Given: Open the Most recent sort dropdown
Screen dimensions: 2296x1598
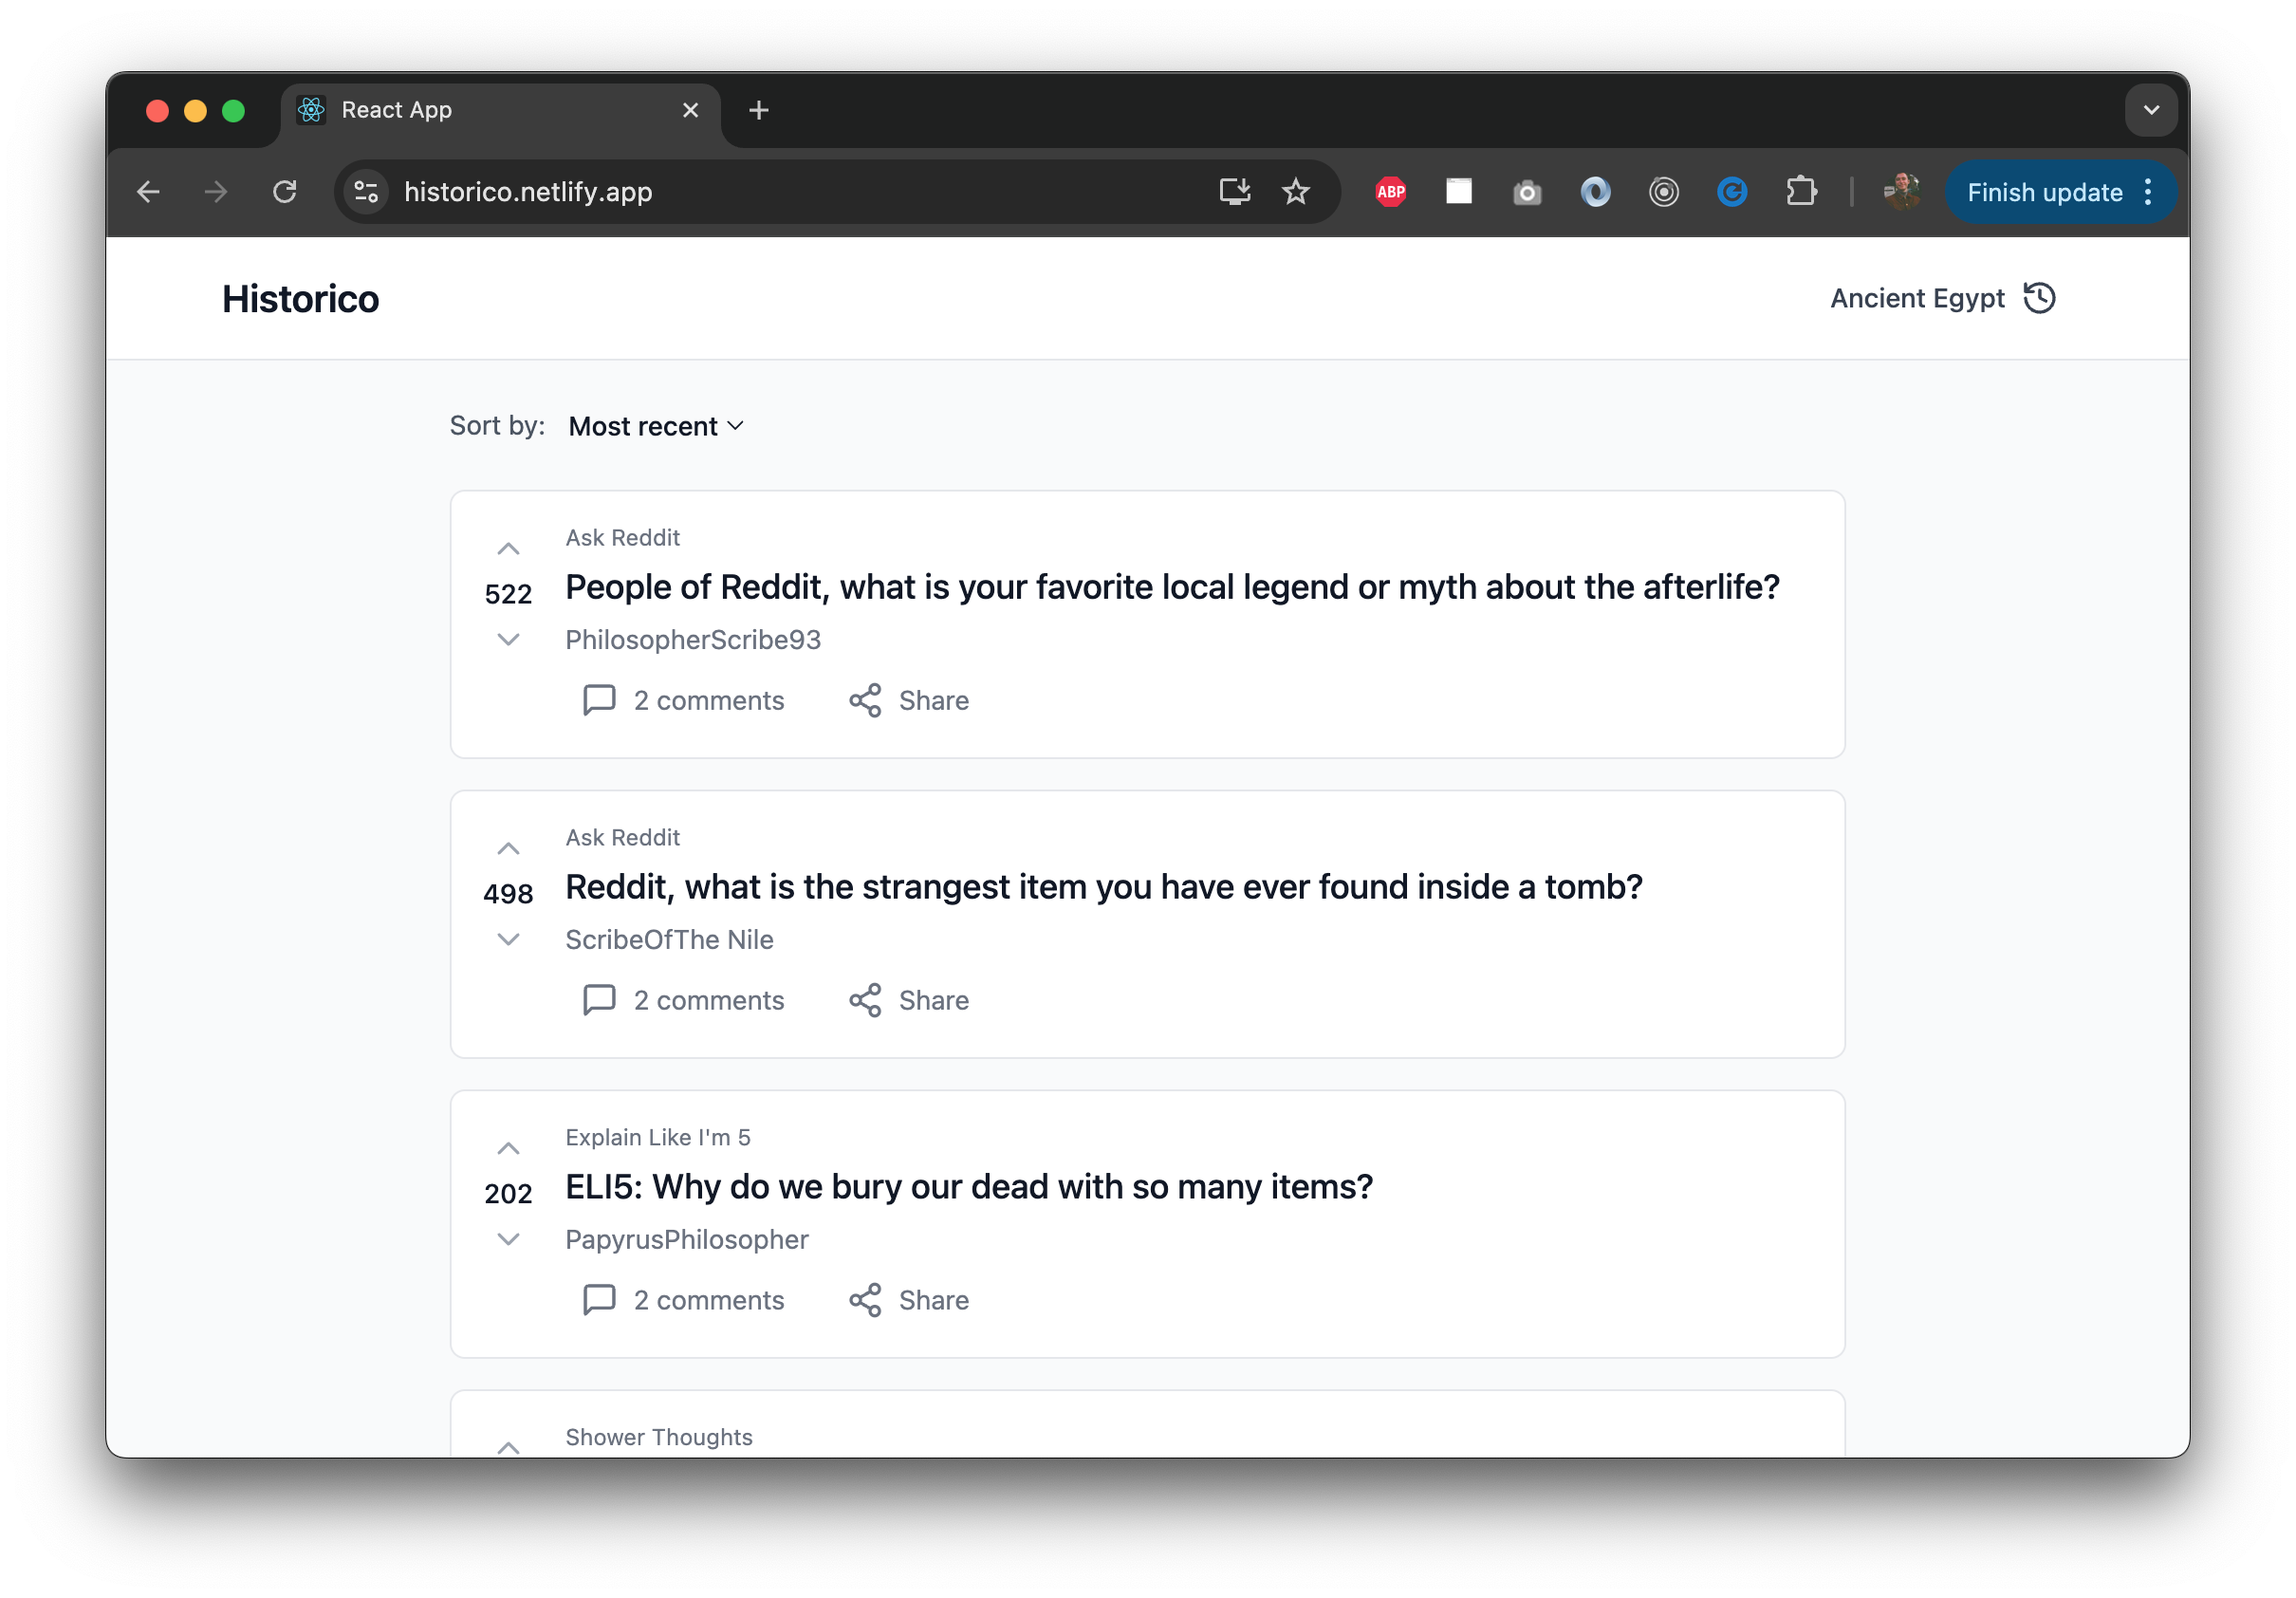Looking at the screenshot, I should [x=656, y=426].
